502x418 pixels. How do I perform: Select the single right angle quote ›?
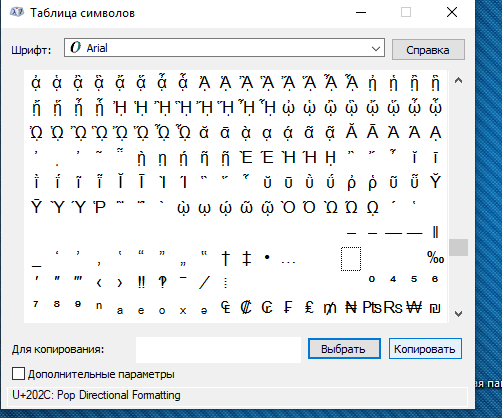(120, 283)
